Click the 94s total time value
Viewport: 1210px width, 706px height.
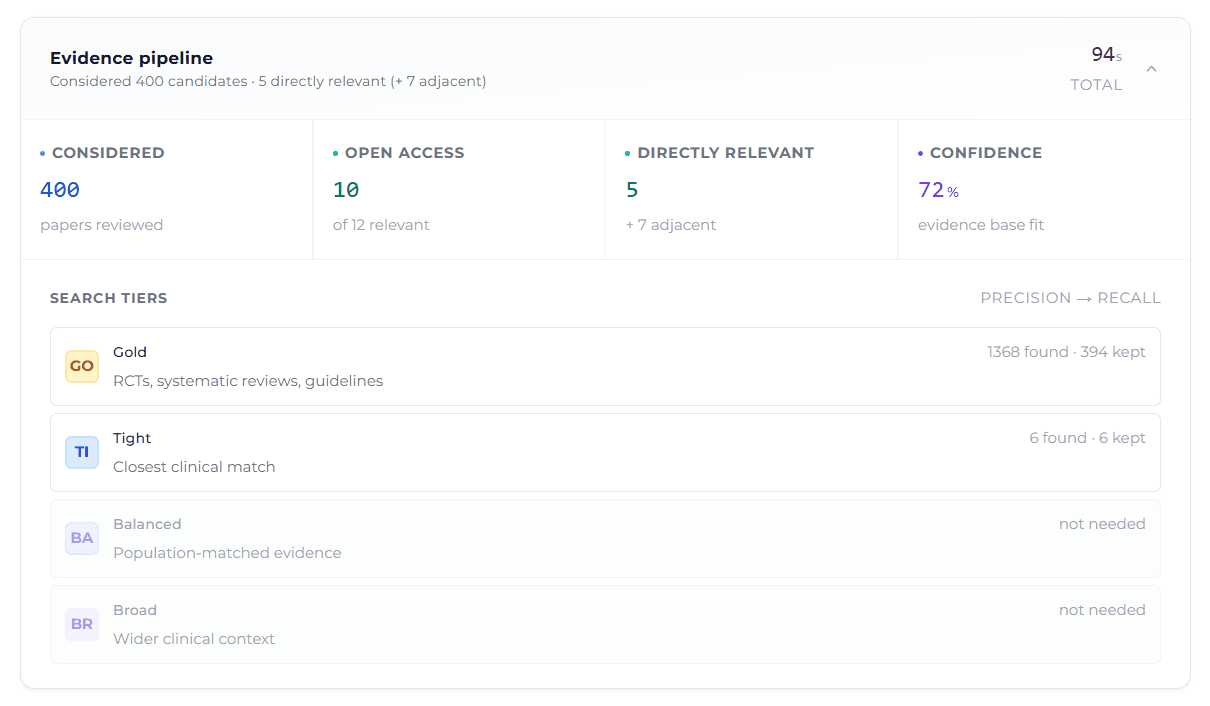click(x=1106, y=54)
